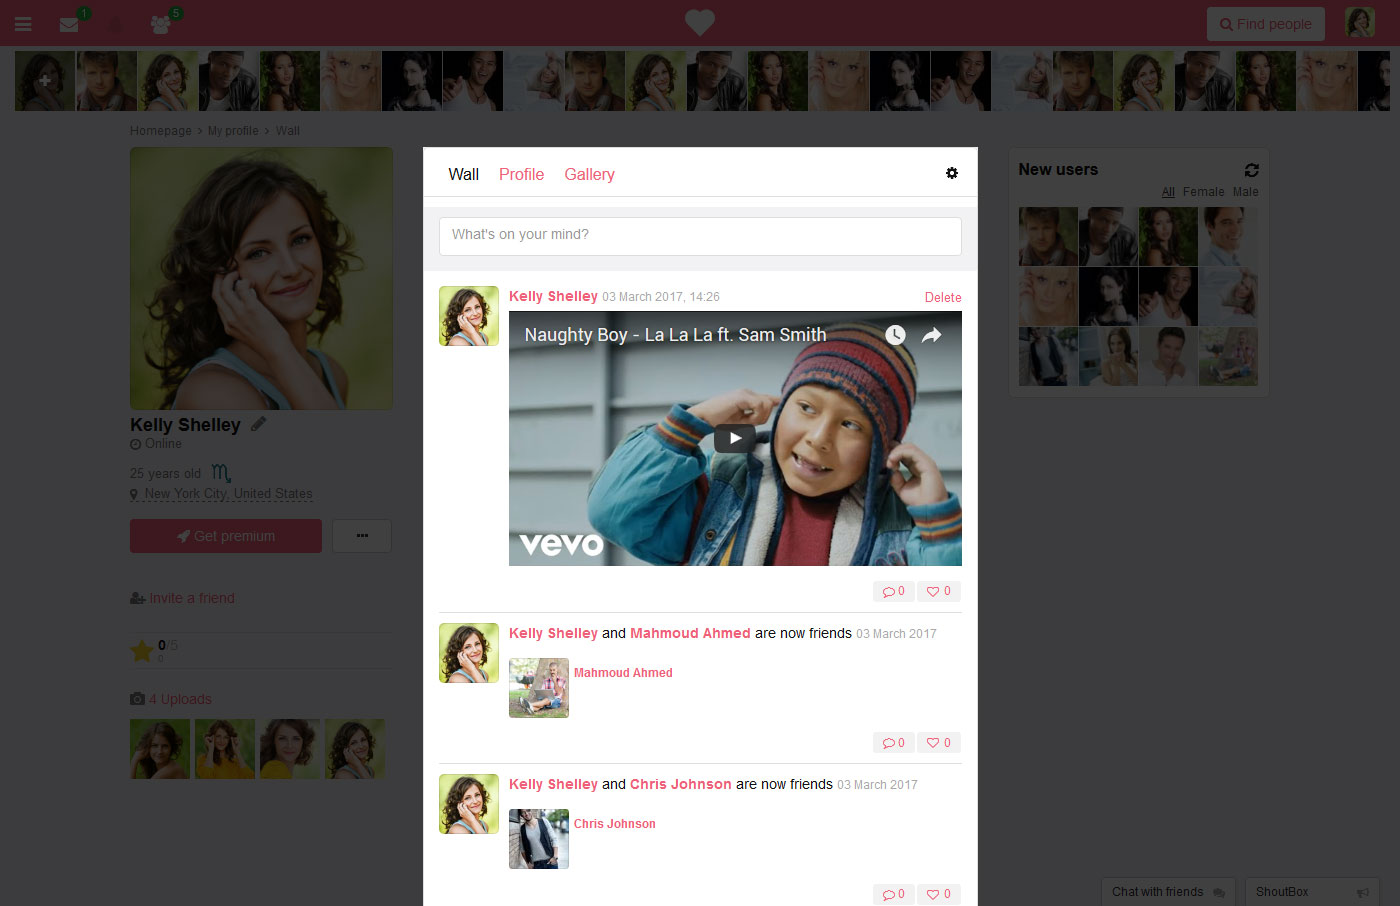
Task: Click the What's on your mind input
Action: coord(700,236)
